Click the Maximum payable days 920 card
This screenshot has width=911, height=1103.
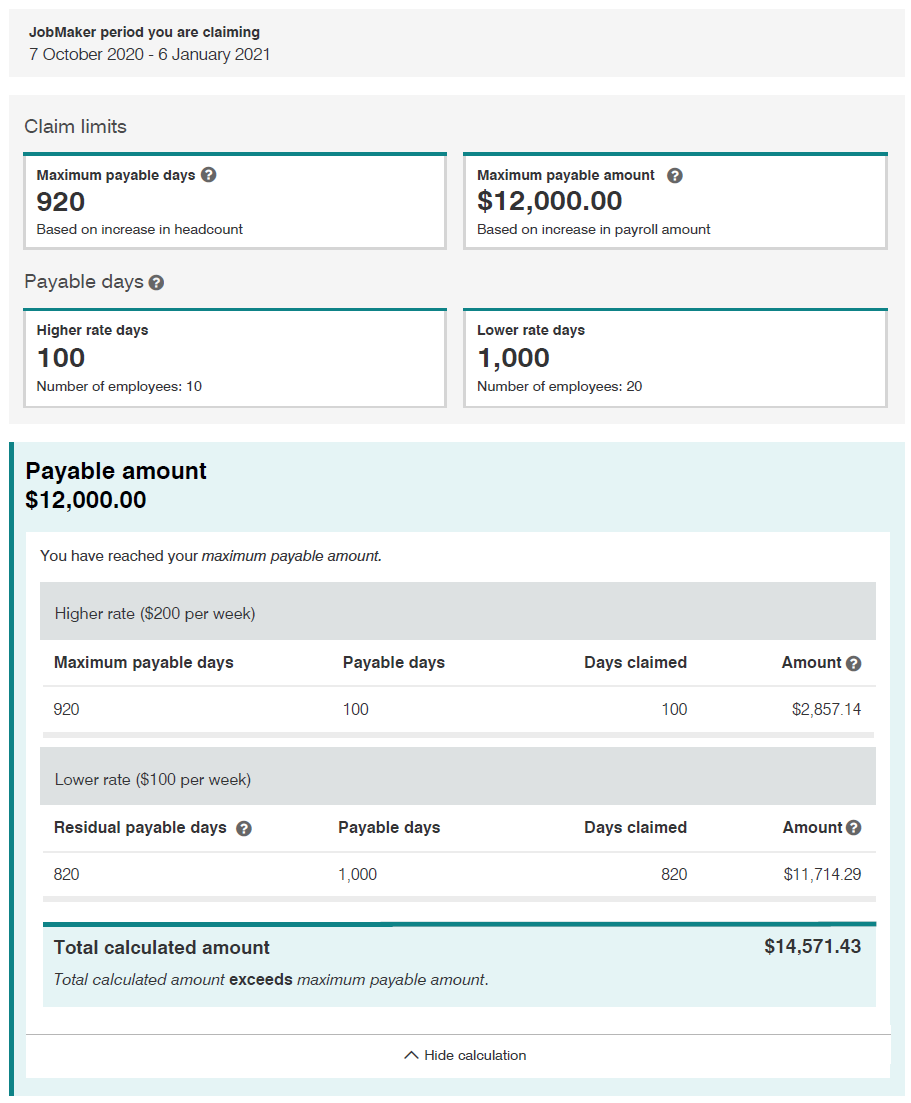pos(234,201)
